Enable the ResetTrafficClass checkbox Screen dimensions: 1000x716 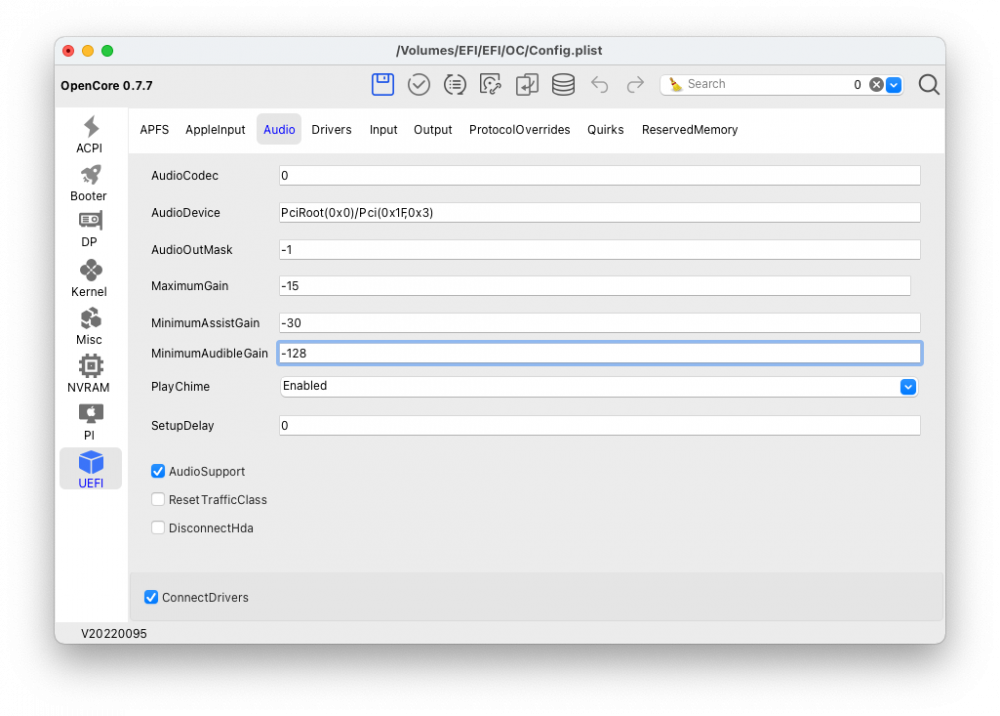[158, 499]
